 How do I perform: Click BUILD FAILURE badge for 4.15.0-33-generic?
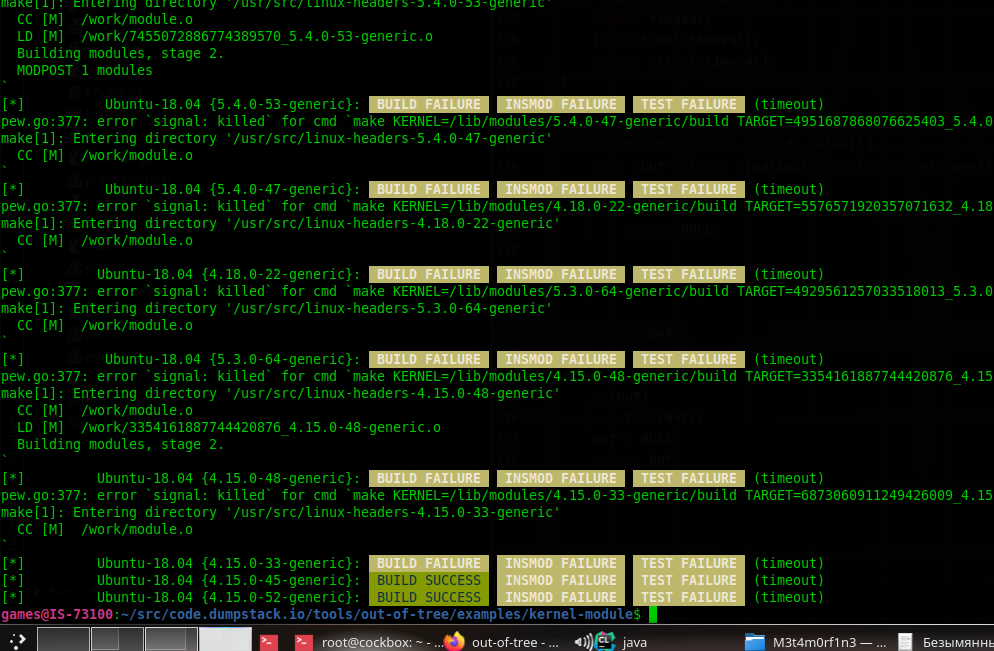(x=429, y=563)
